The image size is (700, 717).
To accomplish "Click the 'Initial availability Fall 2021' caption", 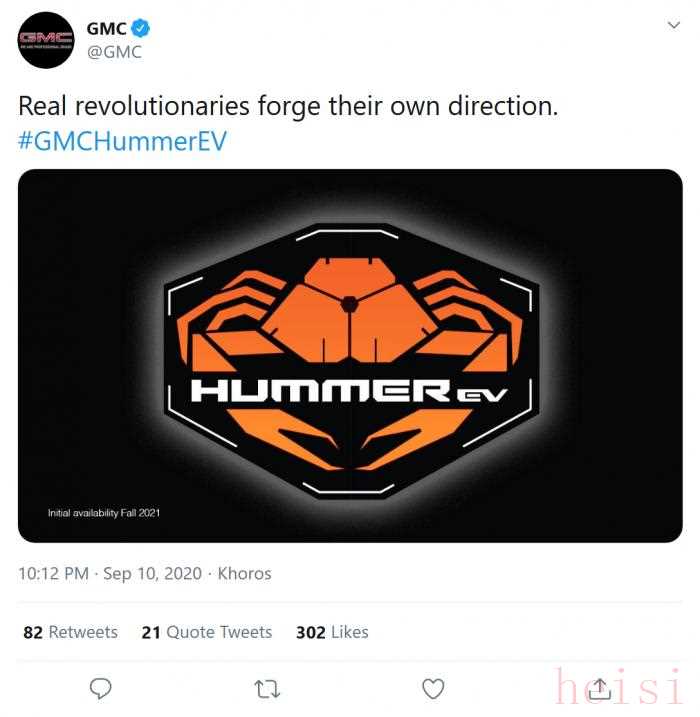I will point(104,513).
